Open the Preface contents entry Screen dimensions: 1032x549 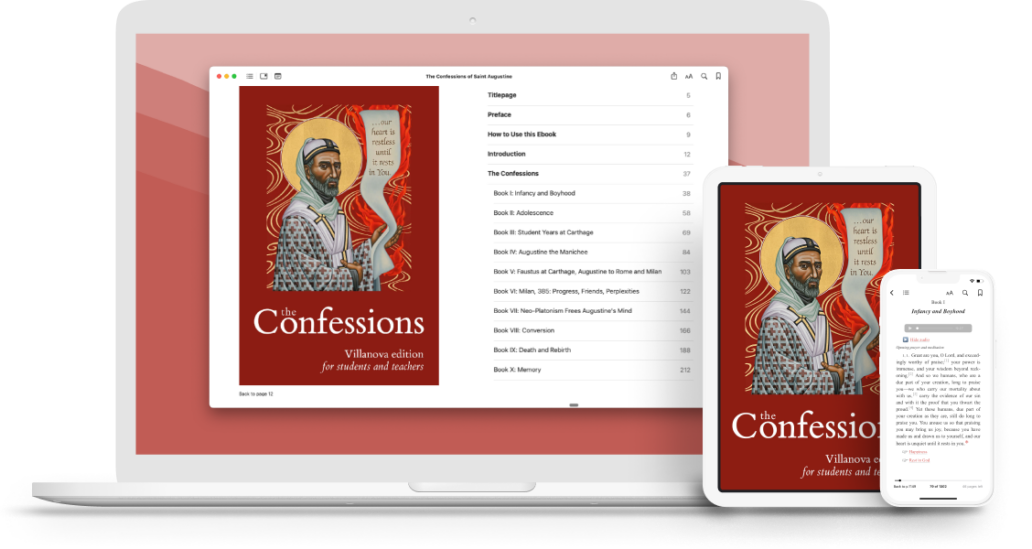click(x=589, y=115)
